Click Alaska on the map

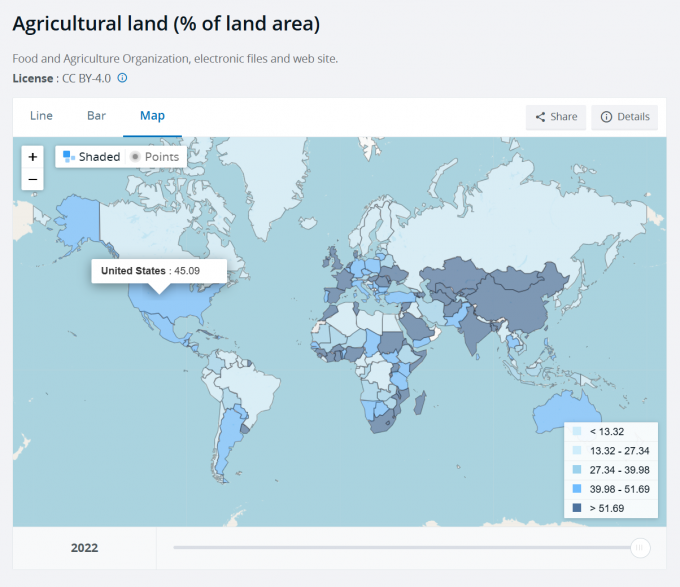tap(79, 217)
